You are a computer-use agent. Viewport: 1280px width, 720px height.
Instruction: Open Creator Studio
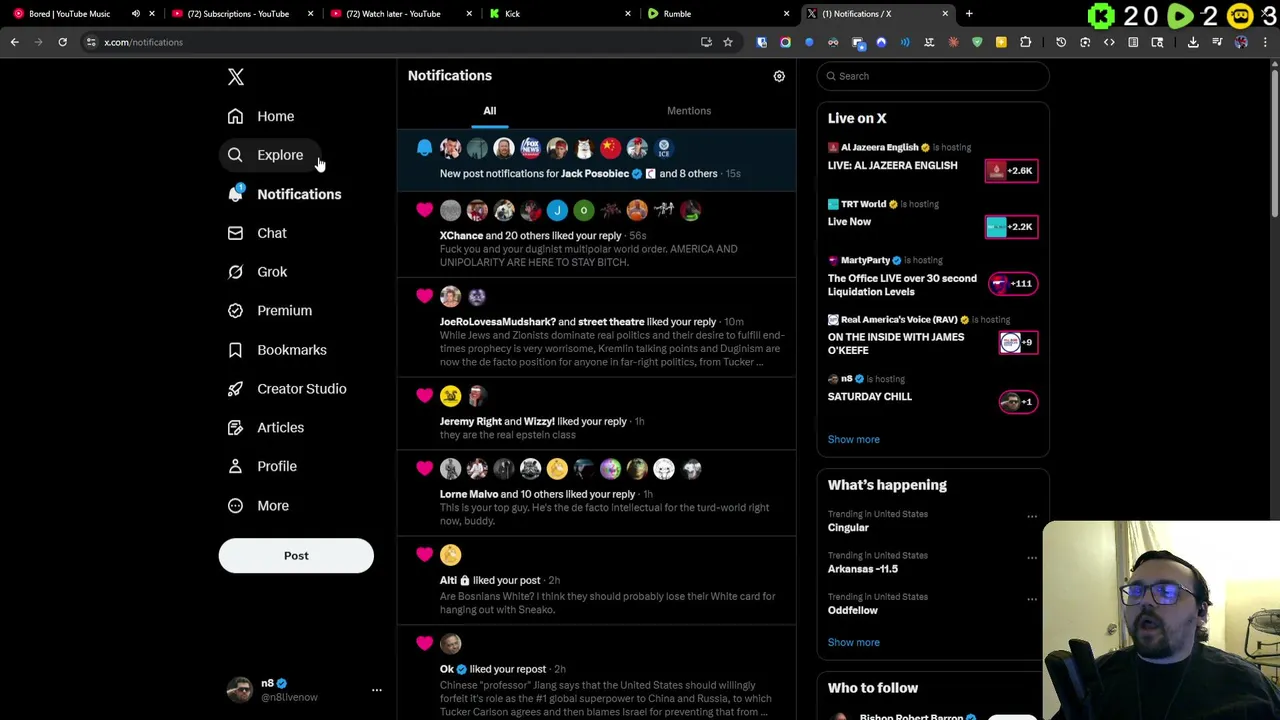tap(287, 388)
